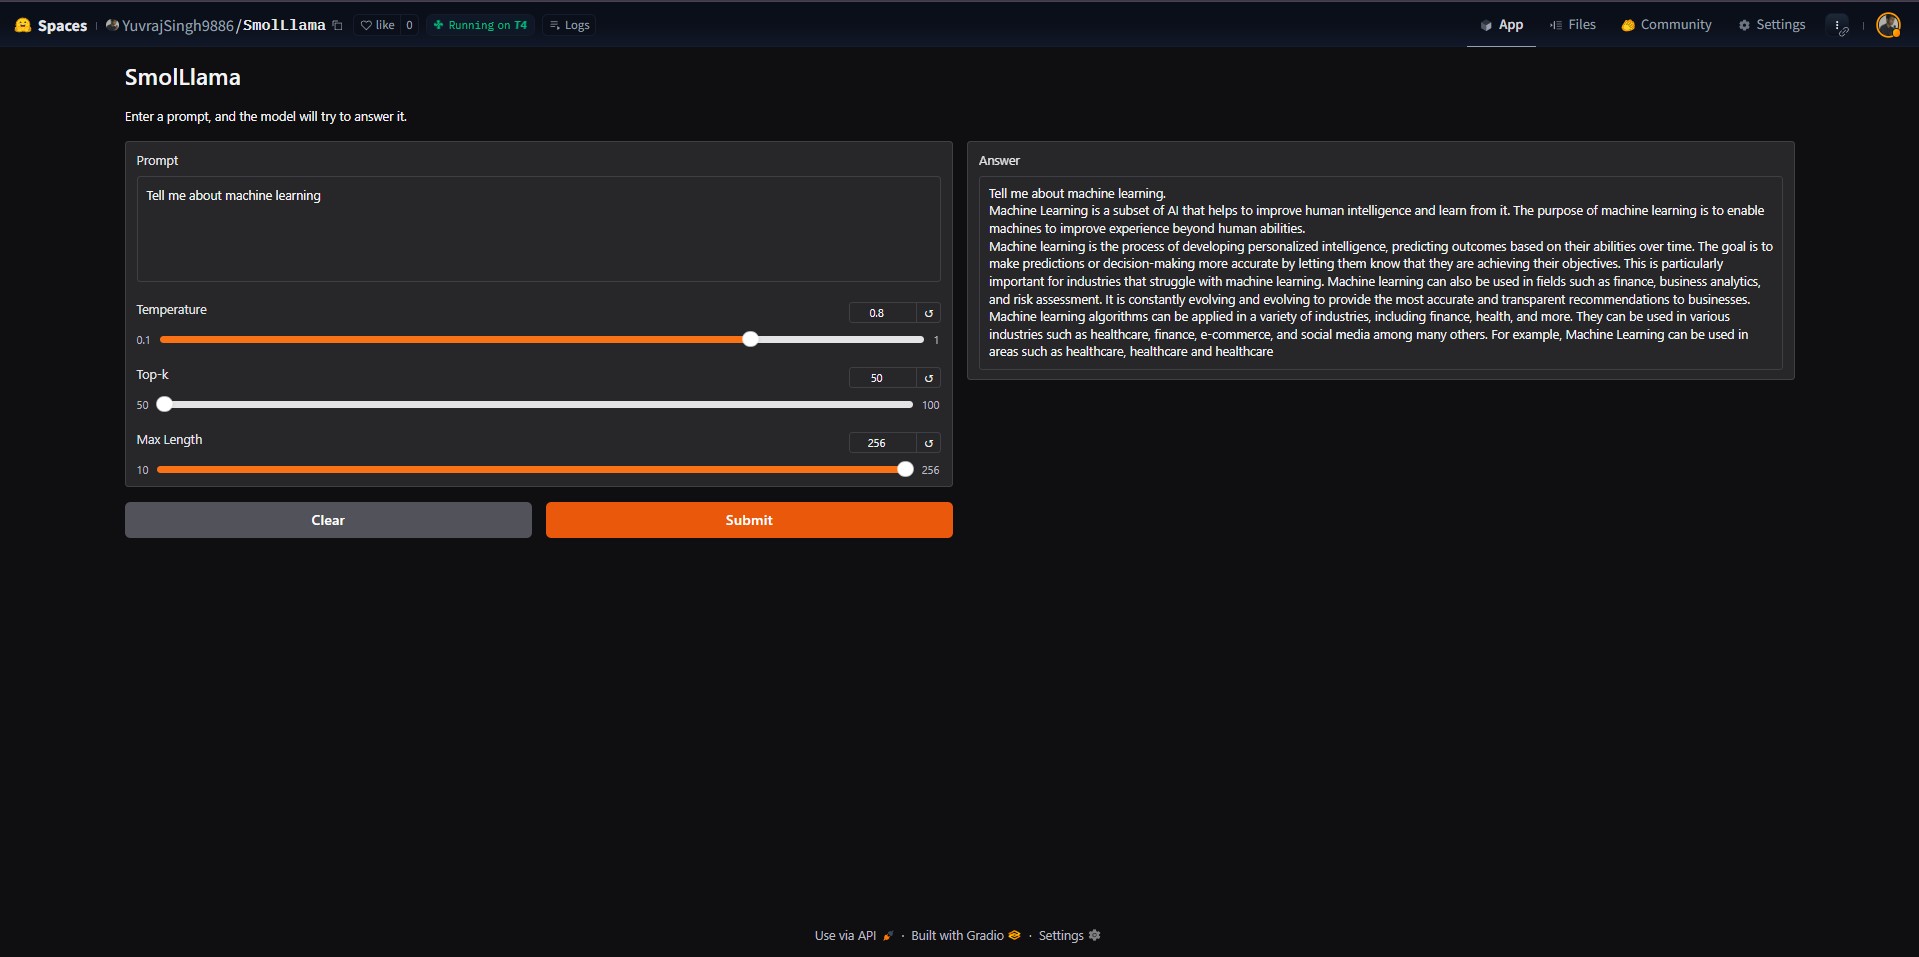Open the three-dots more options menu
The height and width of the screenshot is (957, 1919).
(x=1839, y=26)
